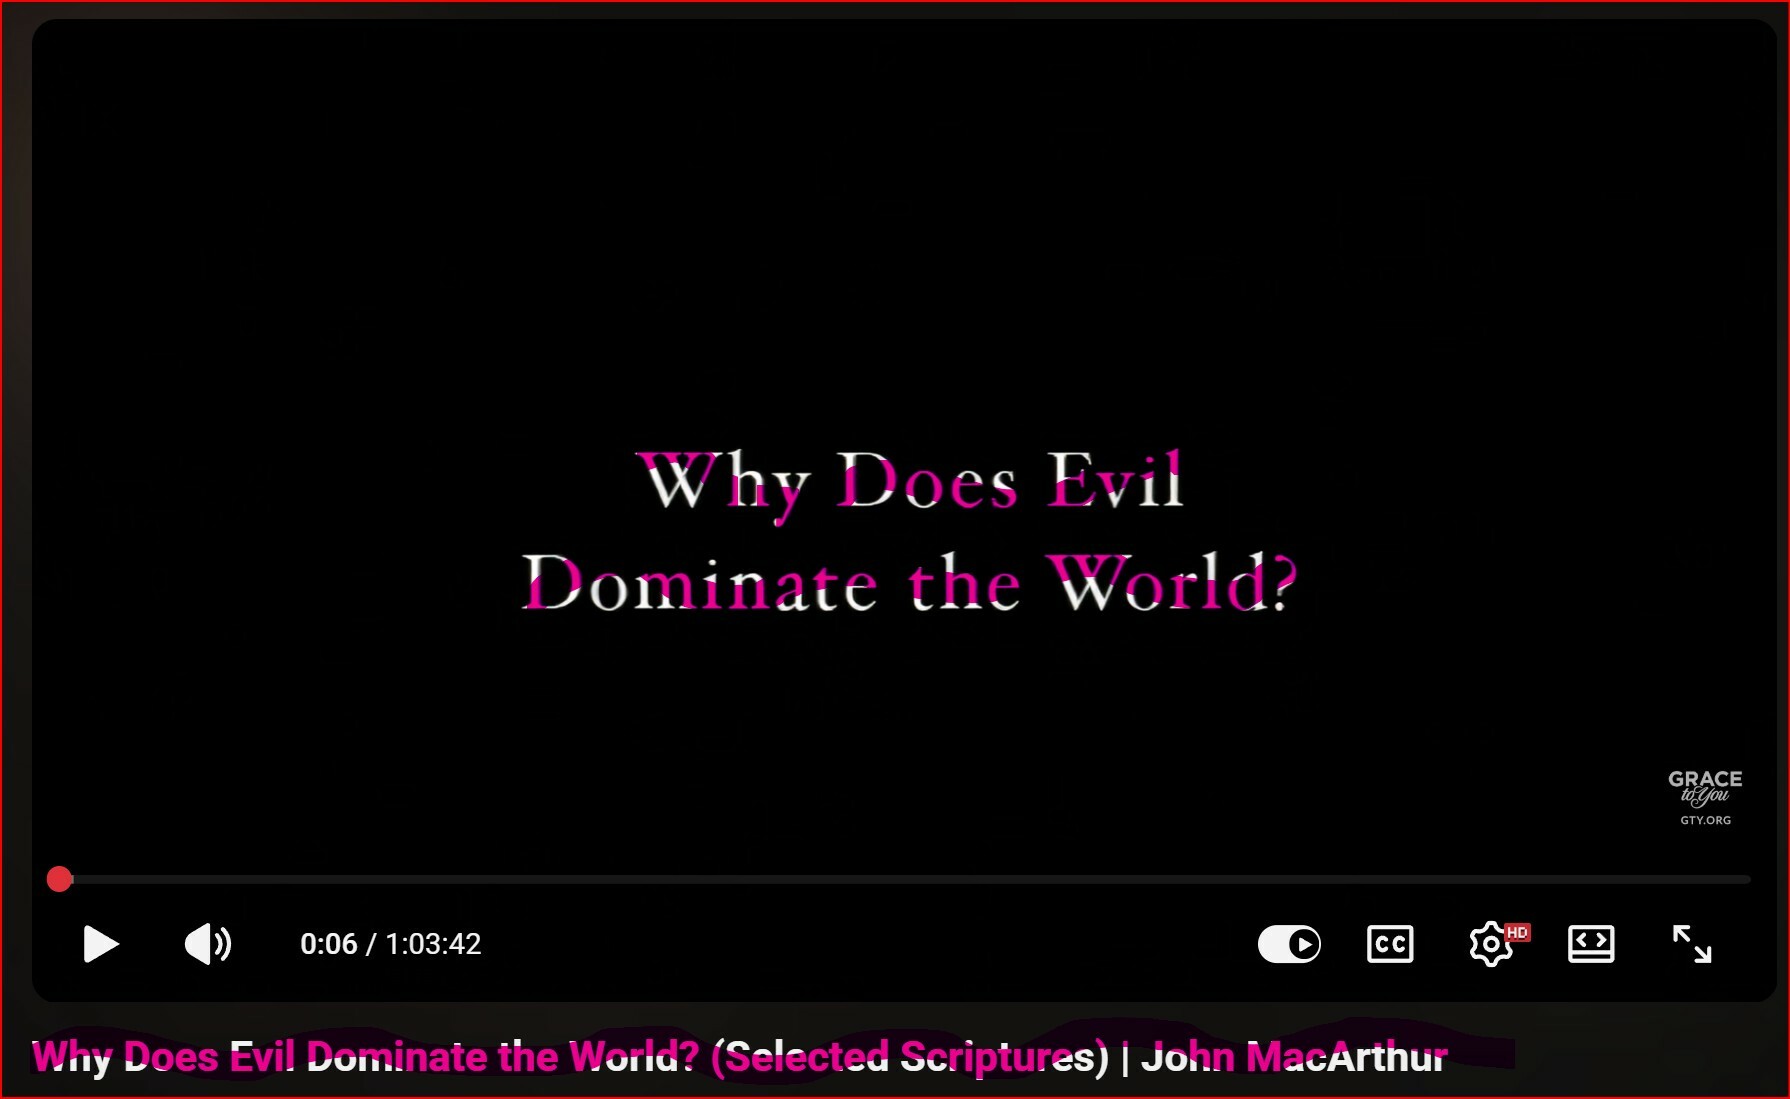The image size is (1790, 1099).
Task: Click the 0:06 / 1:03:42 time display
Action: pos(391,944)
